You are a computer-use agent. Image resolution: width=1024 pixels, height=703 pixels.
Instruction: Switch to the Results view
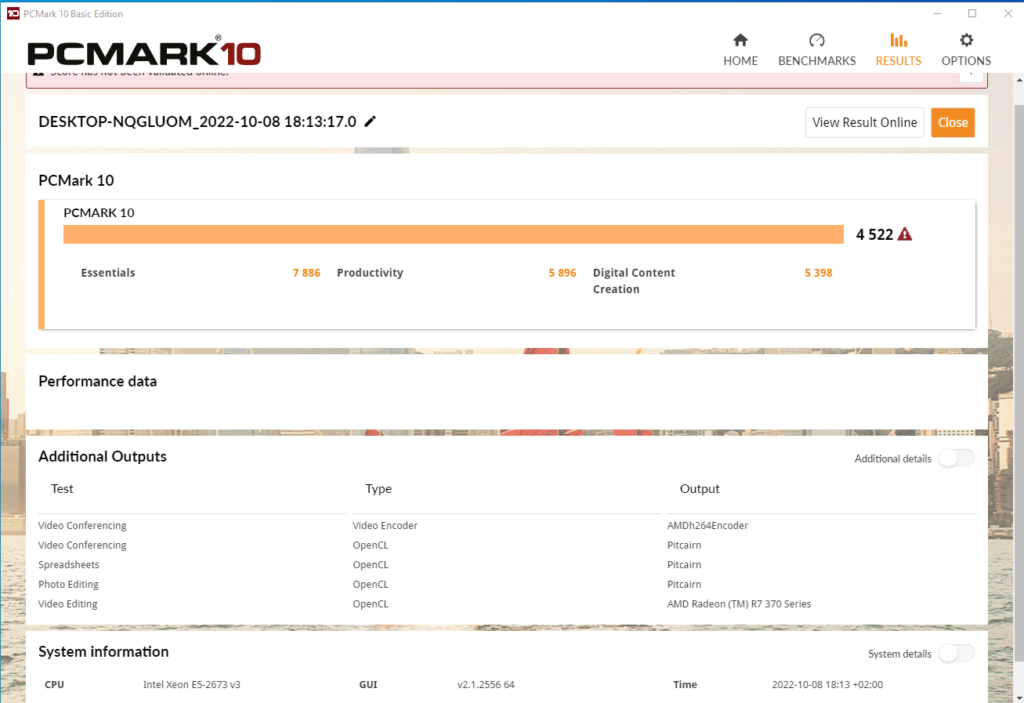898,50
